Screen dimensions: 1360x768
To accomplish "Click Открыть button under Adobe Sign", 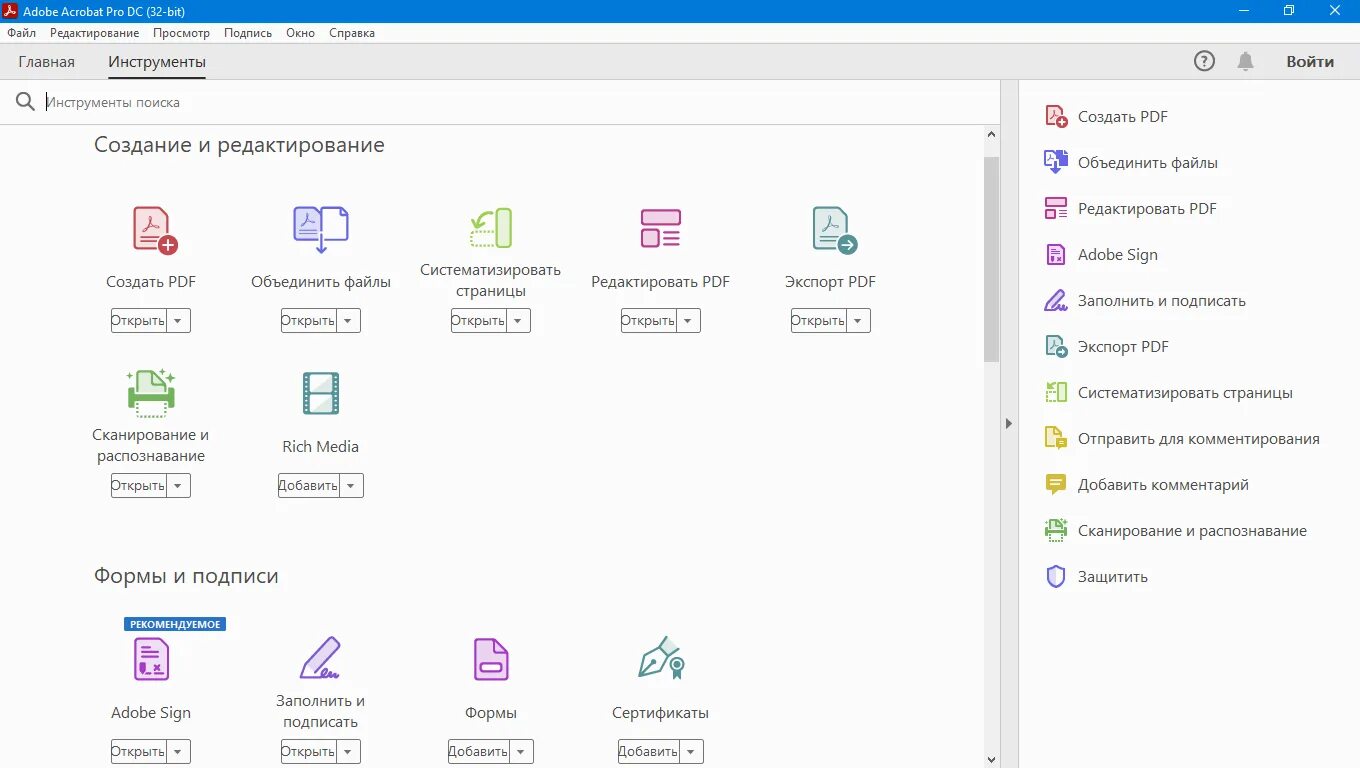I will pyautogui.click(x=138, y=752).
